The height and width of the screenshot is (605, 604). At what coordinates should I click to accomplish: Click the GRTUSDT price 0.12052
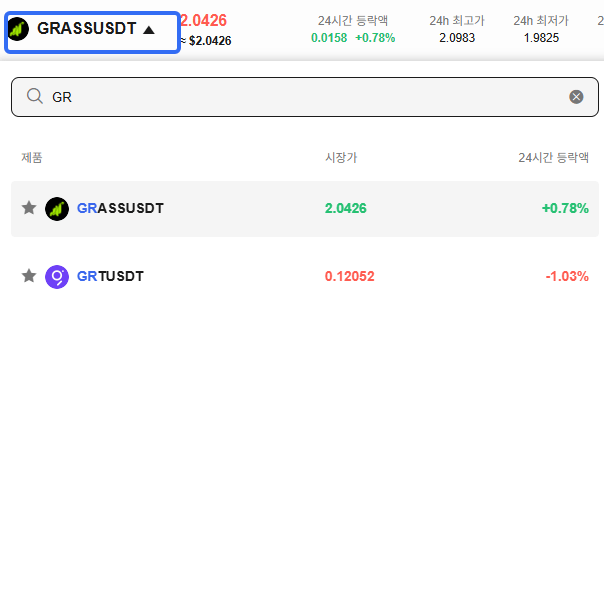pos(350,276)
